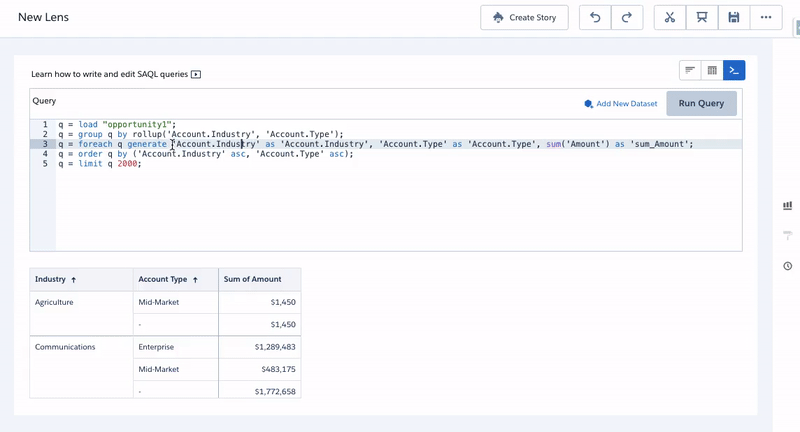
Task: Select Mid-Market cell under Agriculture
Action: 176,302
